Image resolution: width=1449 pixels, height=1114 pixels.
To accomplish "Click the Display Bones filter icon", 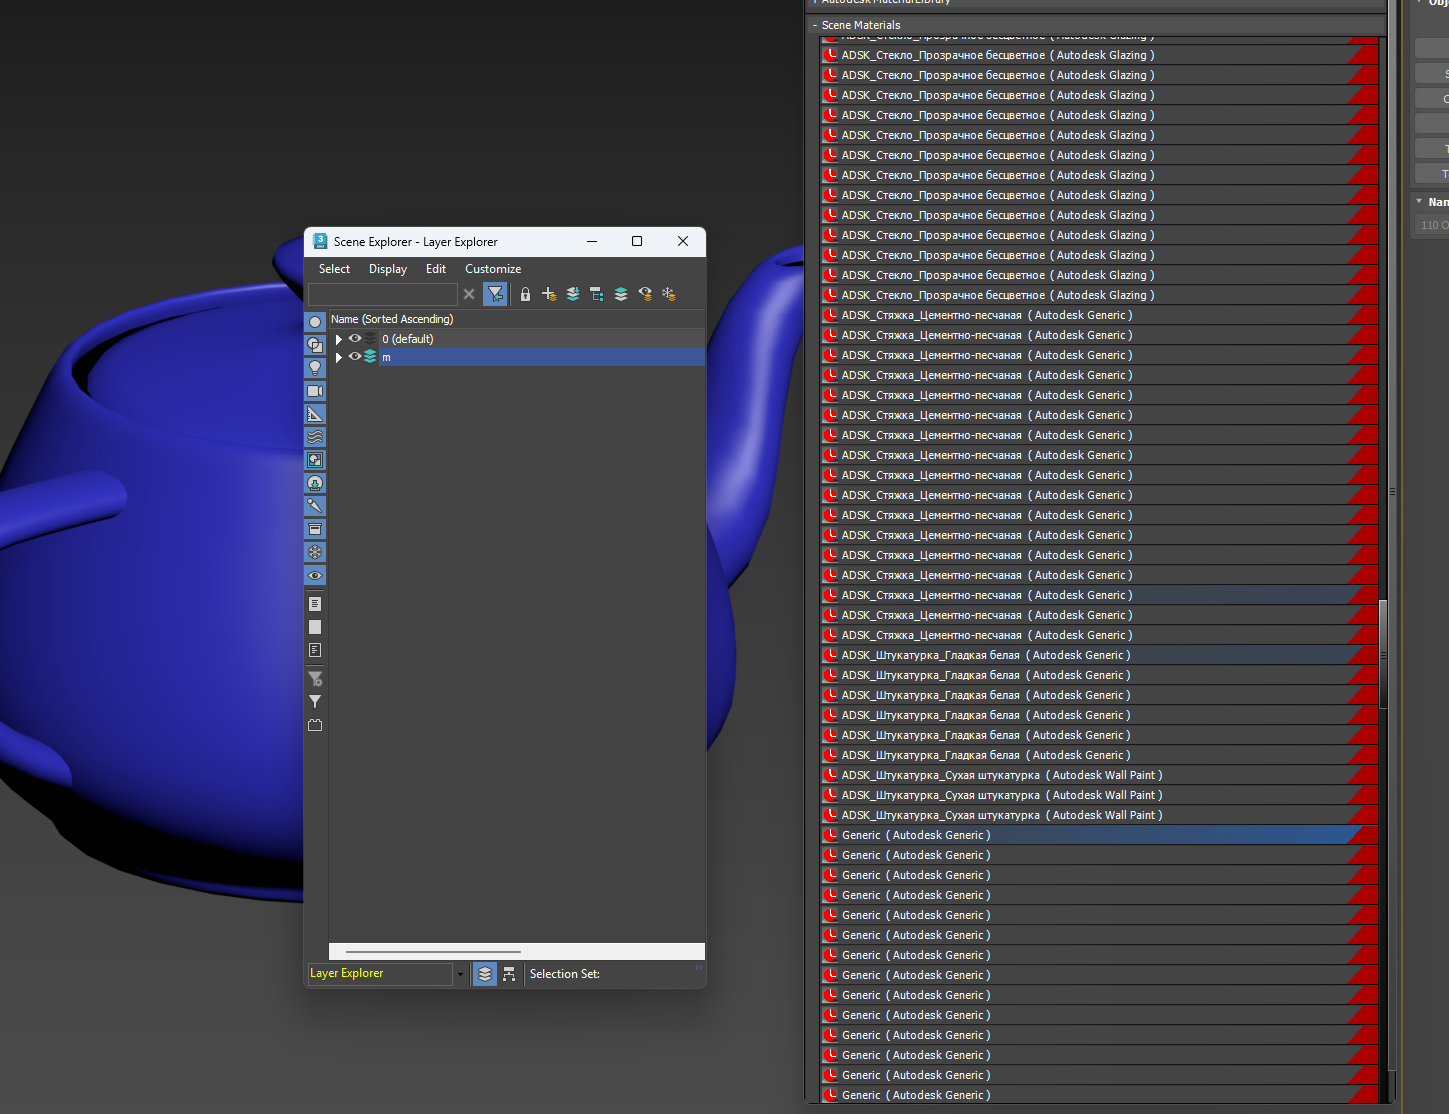I will [315, 506].
